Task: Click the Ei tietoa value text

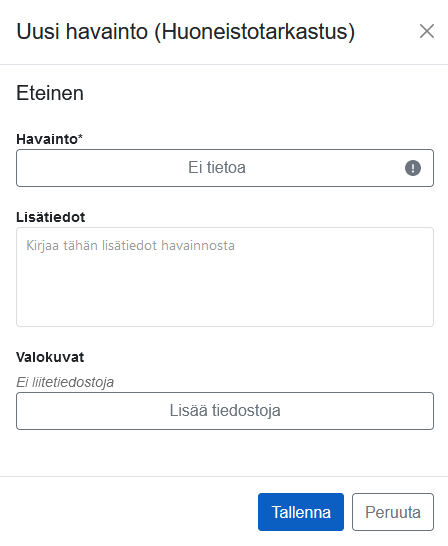Action: [217, 167]
